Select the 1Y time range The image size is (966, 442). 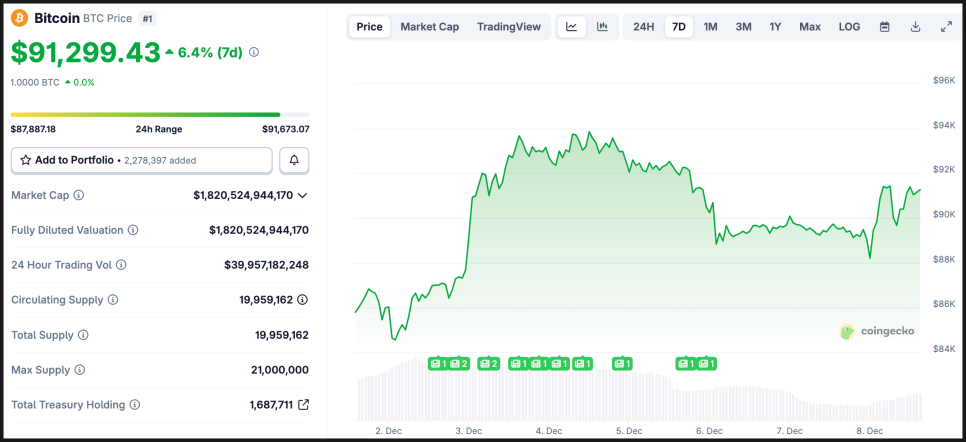[x=775, y=27]
